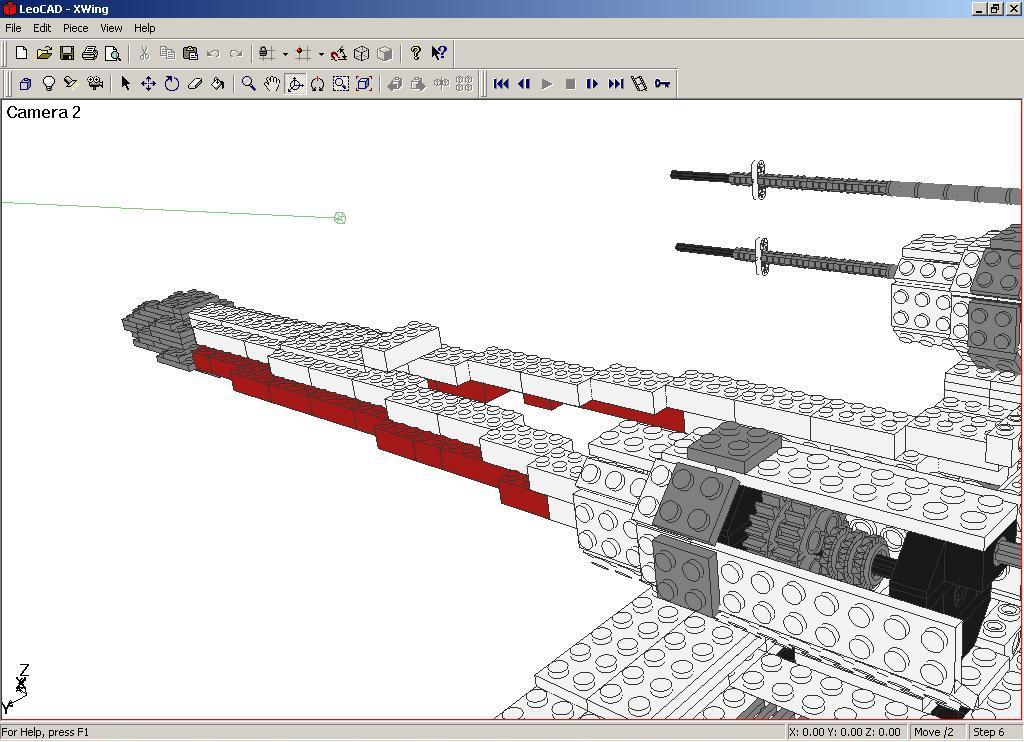Toggle the animation filmstrip mode
1024x742 pixels.
point(639,84)
